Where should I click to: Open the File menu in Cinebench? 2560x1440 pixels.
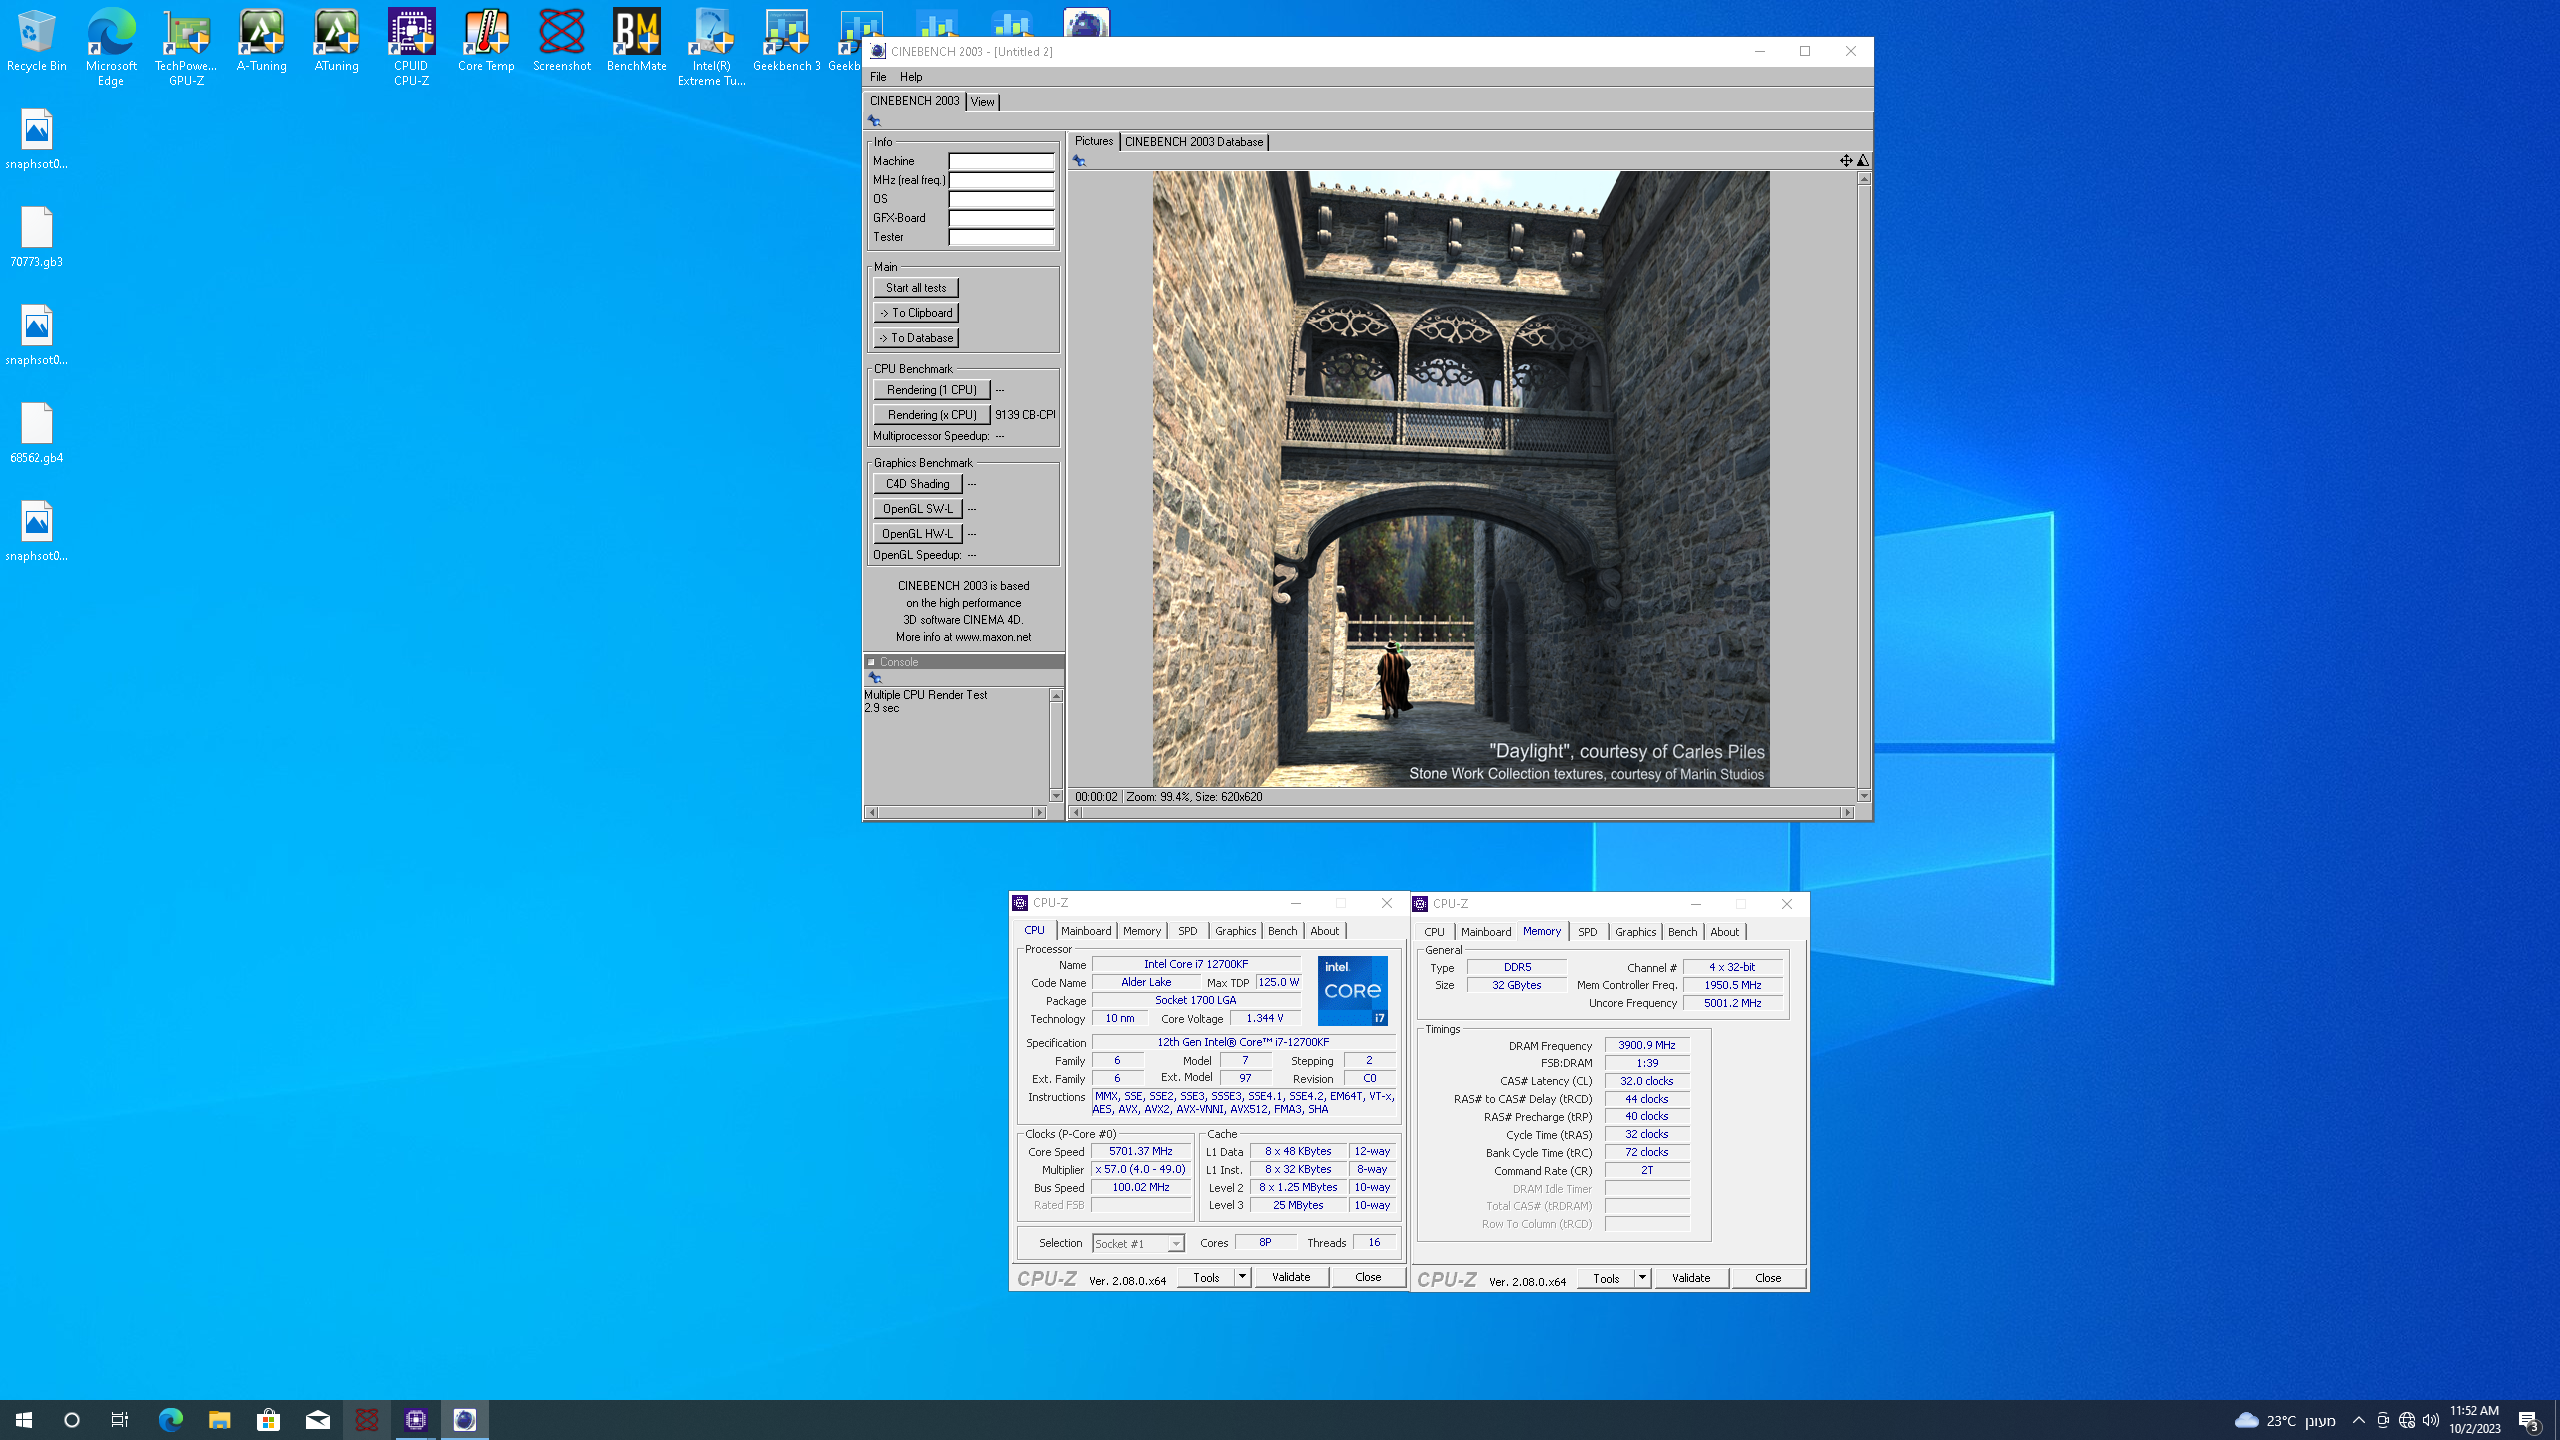(878, 77)
